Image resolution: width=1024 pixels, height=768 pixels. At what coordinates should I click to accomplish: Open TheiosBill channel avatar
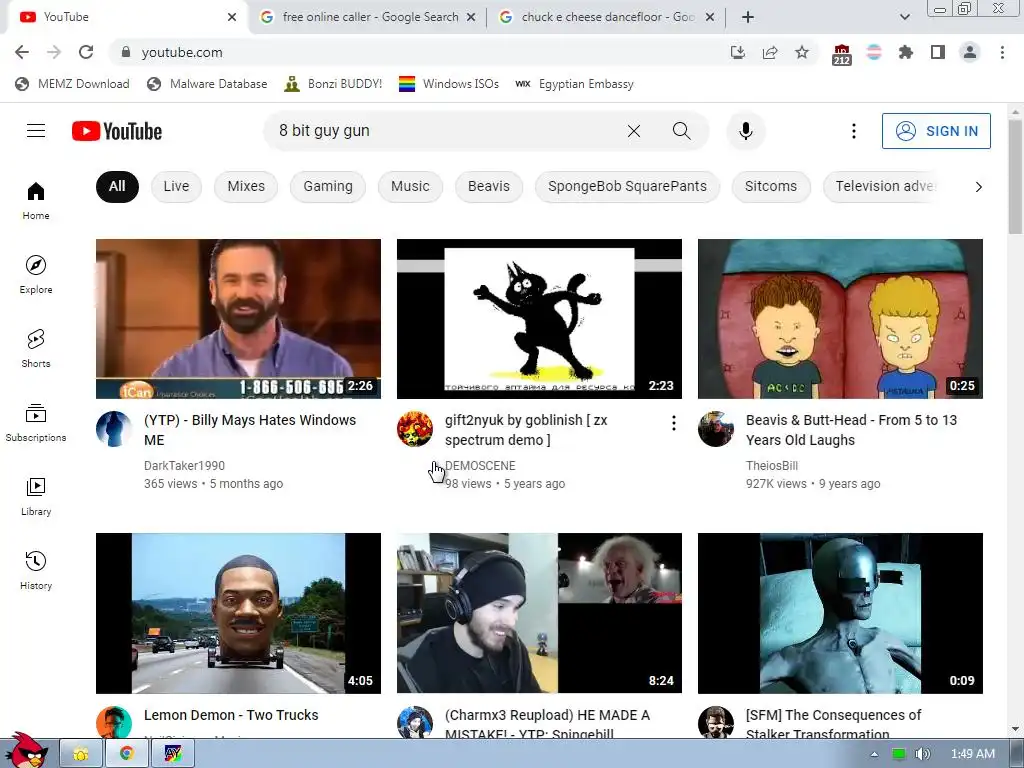(716, 429)
